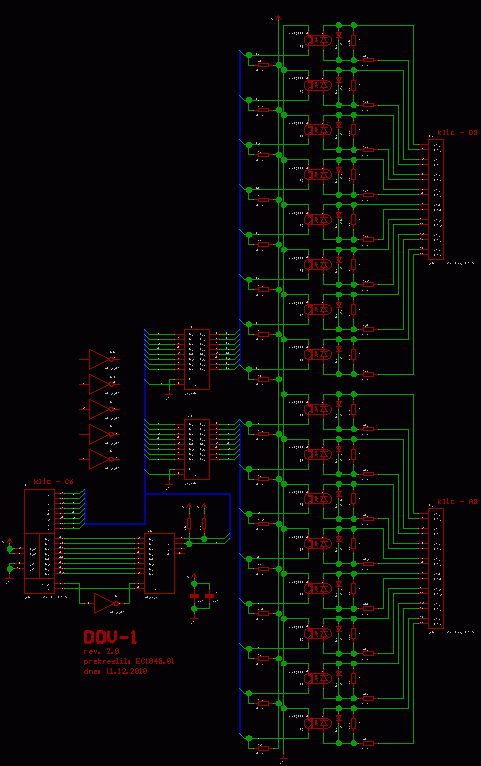The image size is (481, 766).
Task: Click the large DDV-1 title text
Action: click(x=110, y=637)
